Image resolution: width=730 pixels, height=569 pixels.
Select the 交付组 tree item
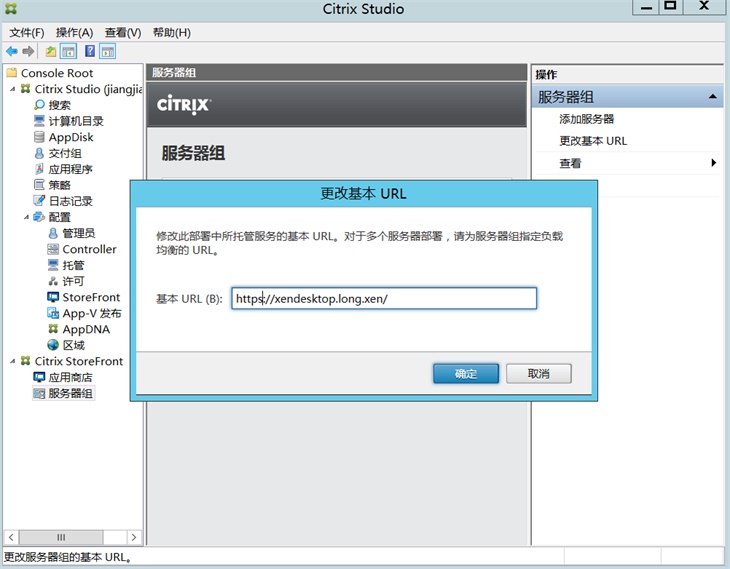pos(65,153)
